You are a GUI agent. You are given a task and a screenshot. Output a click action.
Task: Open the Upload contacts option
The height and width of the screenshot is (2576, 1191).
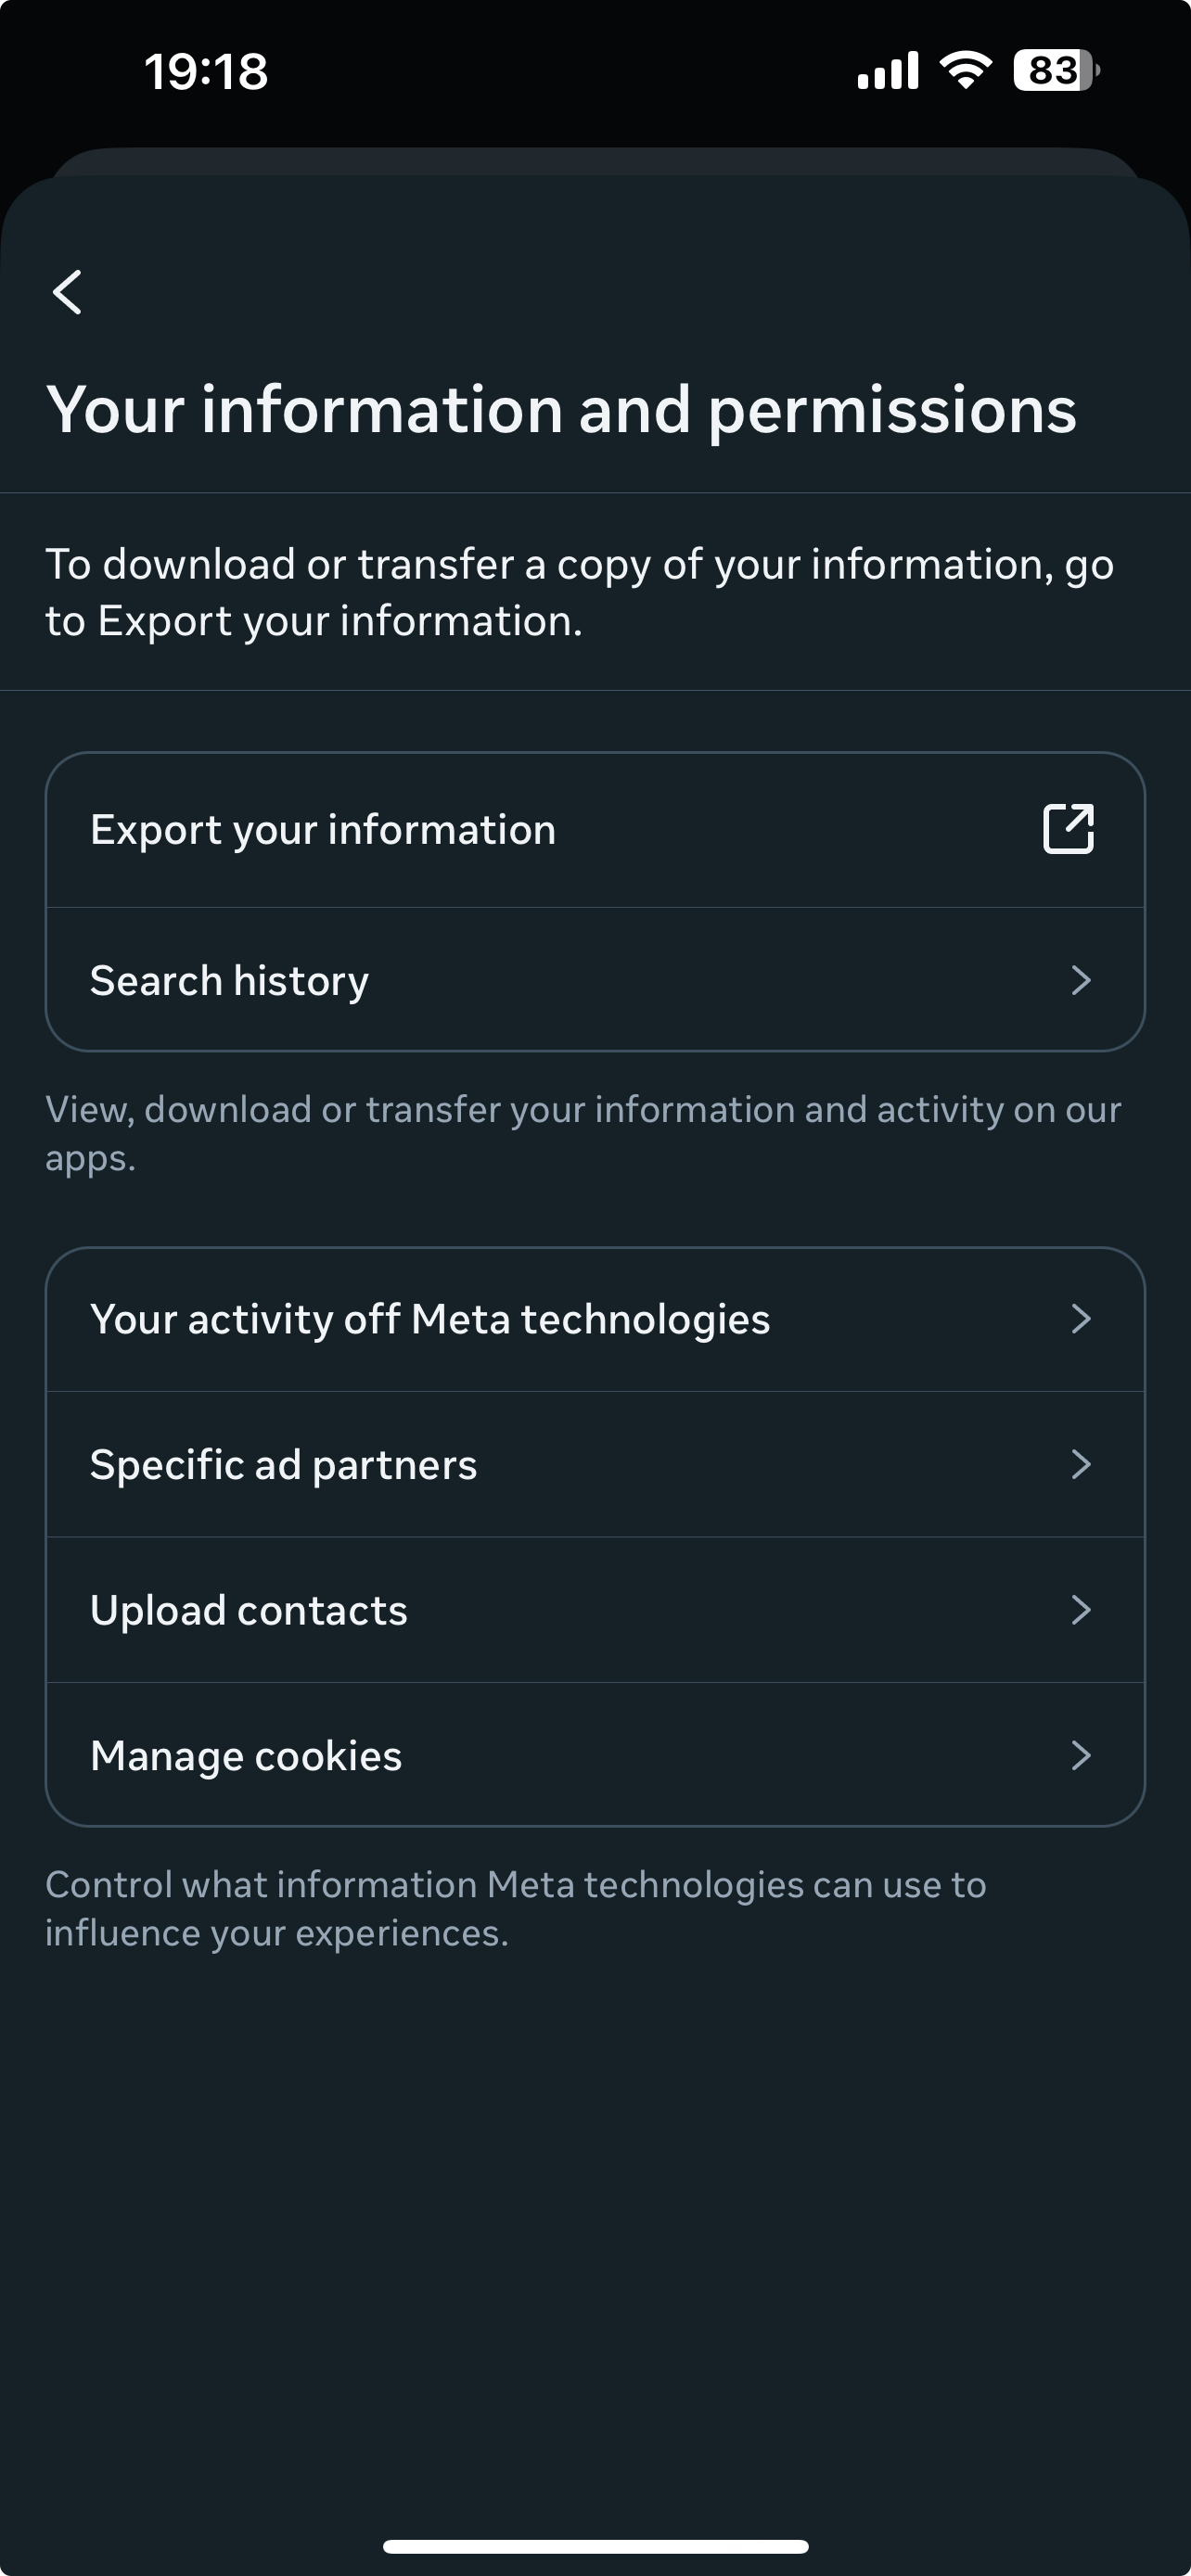pos(595,1610)
